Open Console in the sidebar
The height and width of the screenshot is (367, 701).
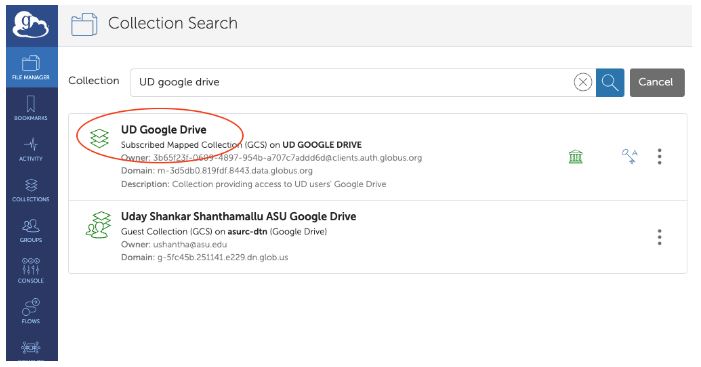(31, 271)
